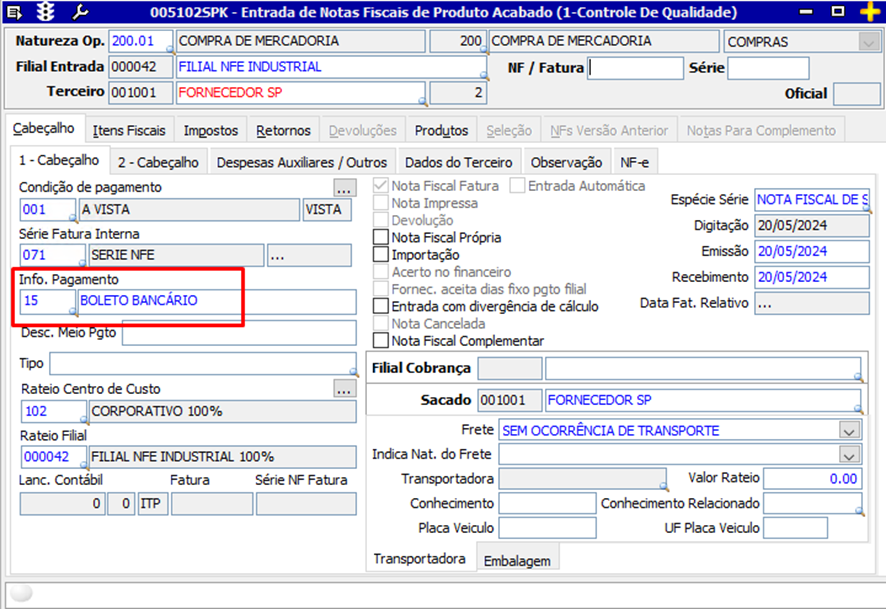
Task: Enable Nota Fiscal Própria checkbox
Action: coord(381,237)
